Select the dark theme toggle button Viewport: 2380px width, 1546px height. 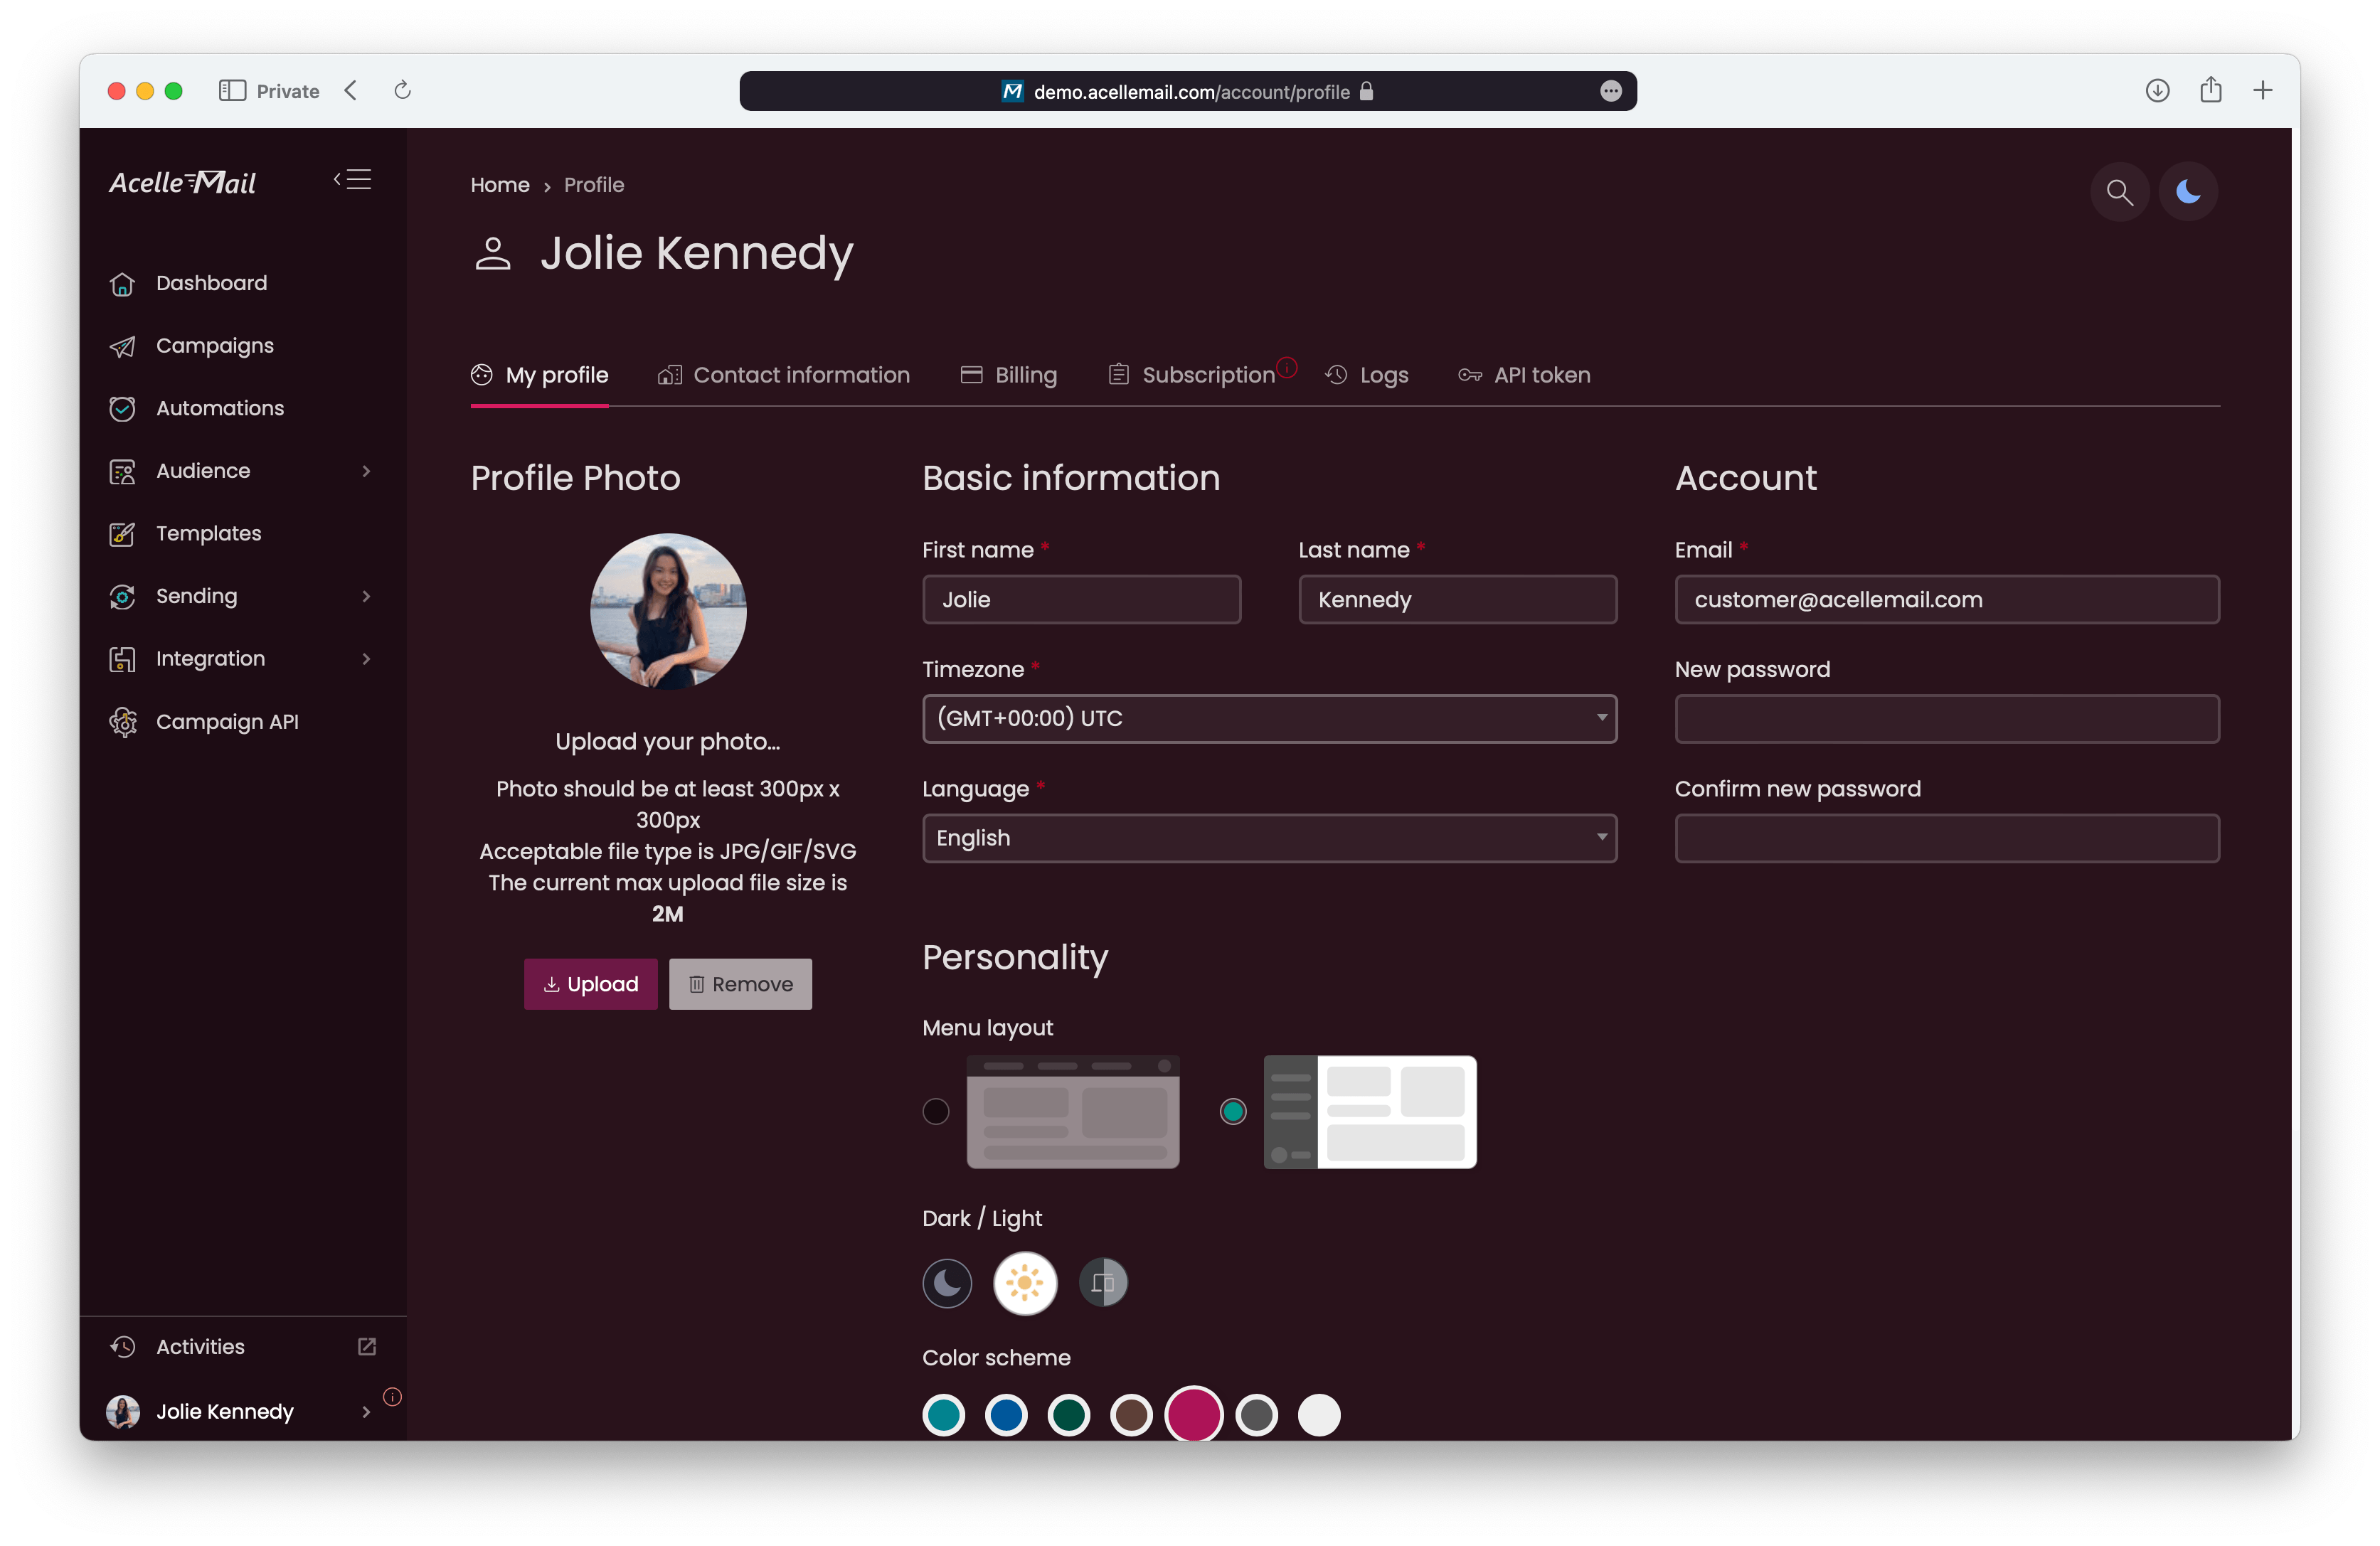(950, 1282)
